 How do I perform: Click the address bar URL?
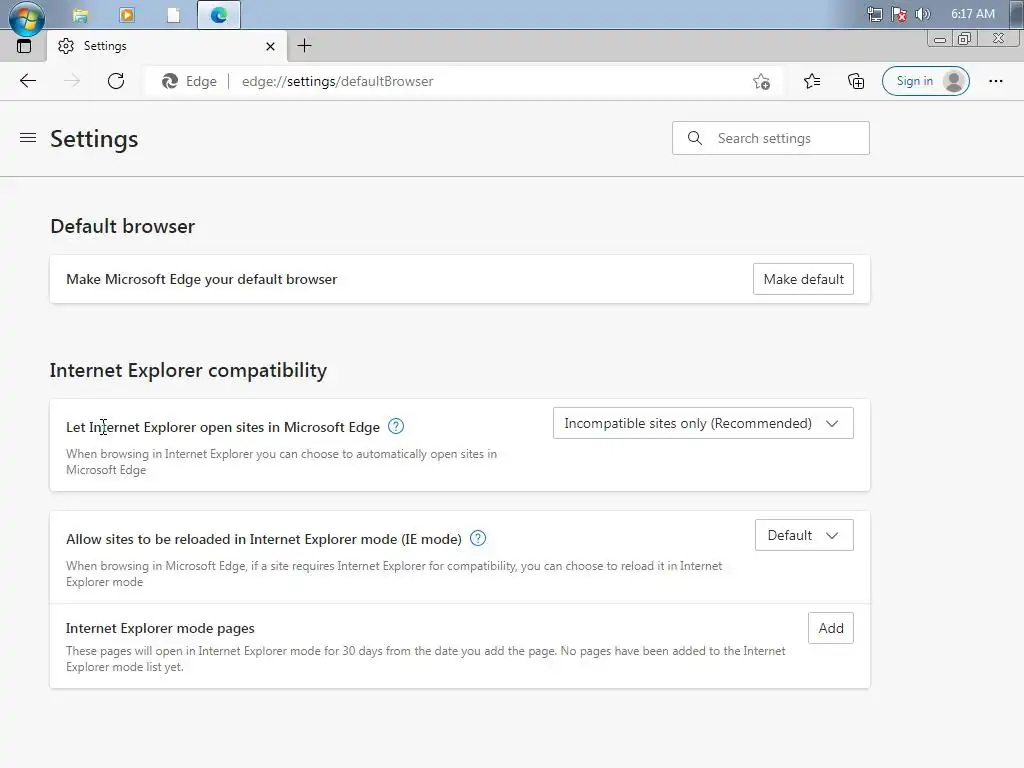pyautogui.click(x=338, y=82)
